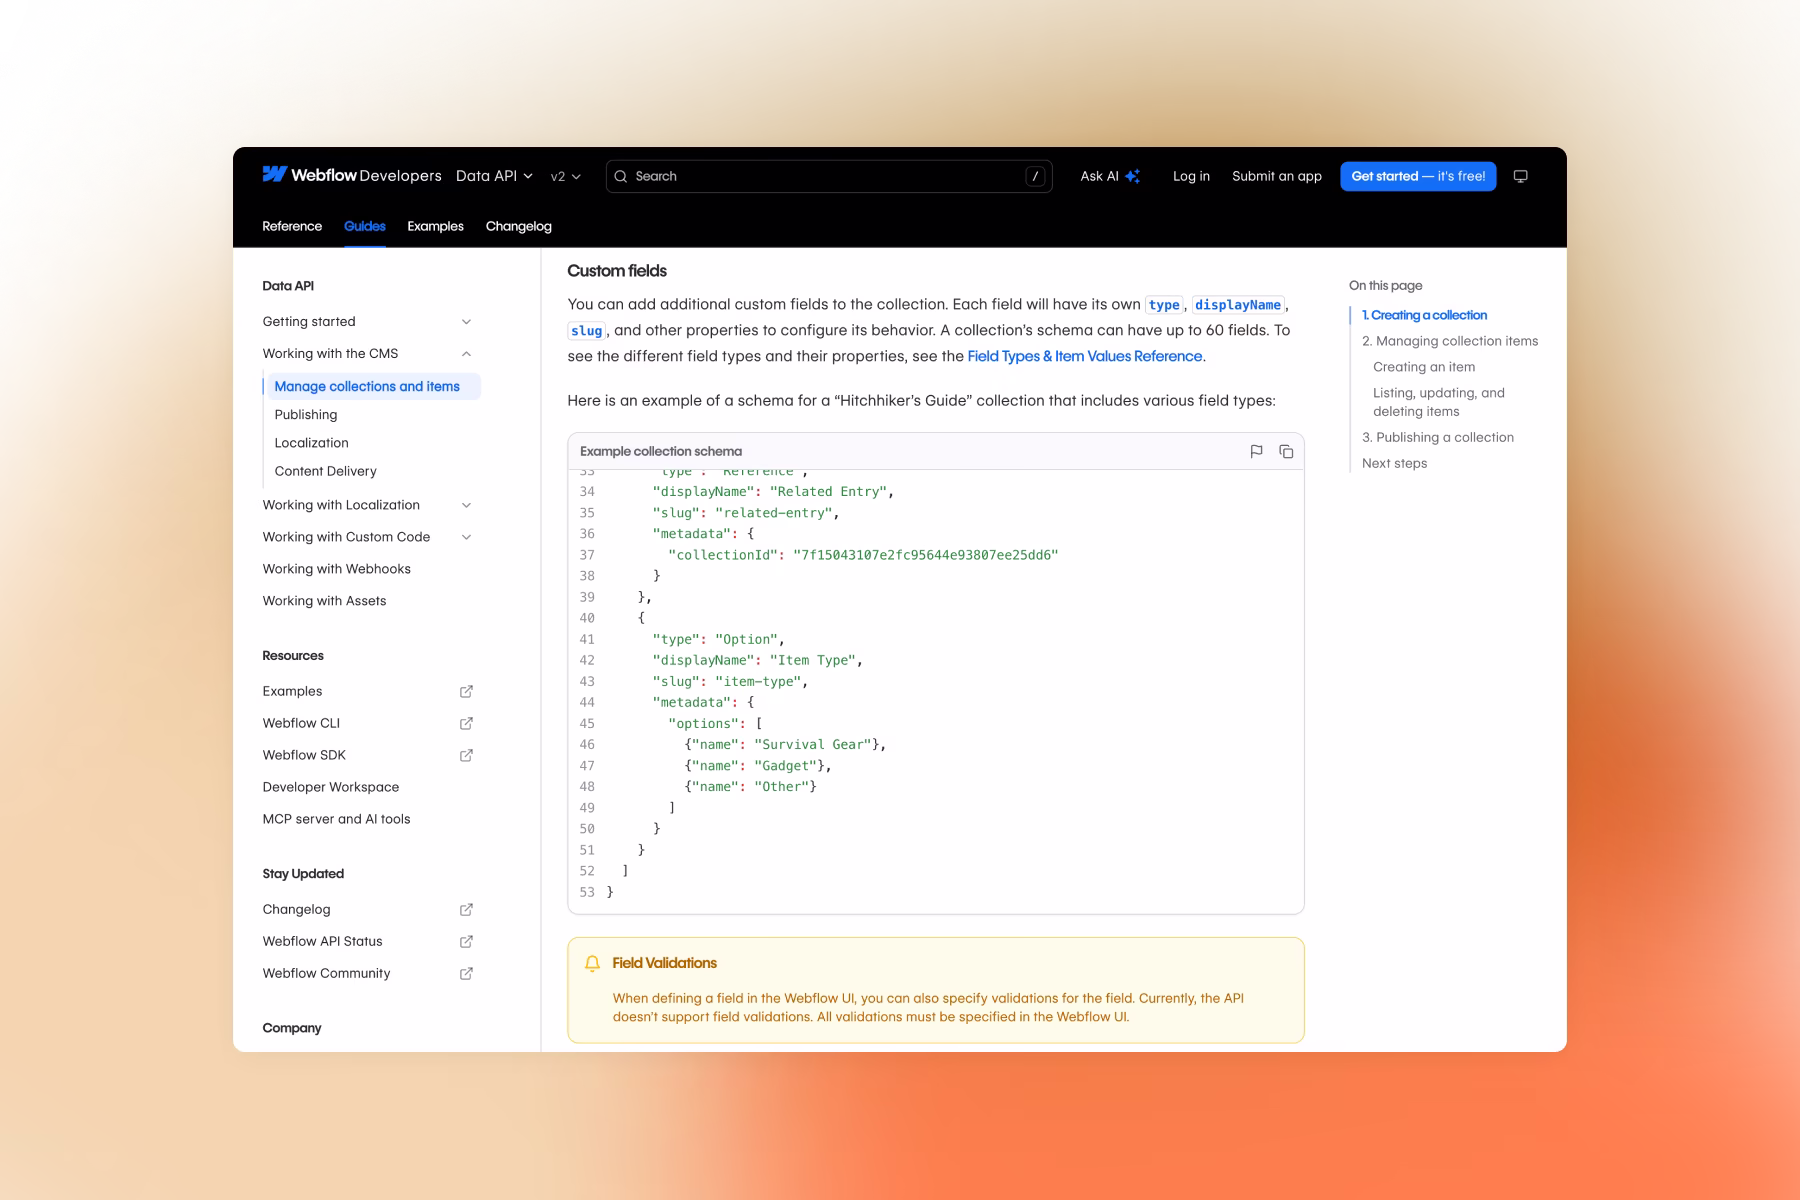Image resolution: width=1800 pixels, height=1200 pixels.
Task: Open Working with Webhooks page
Action: coord(336,569)
